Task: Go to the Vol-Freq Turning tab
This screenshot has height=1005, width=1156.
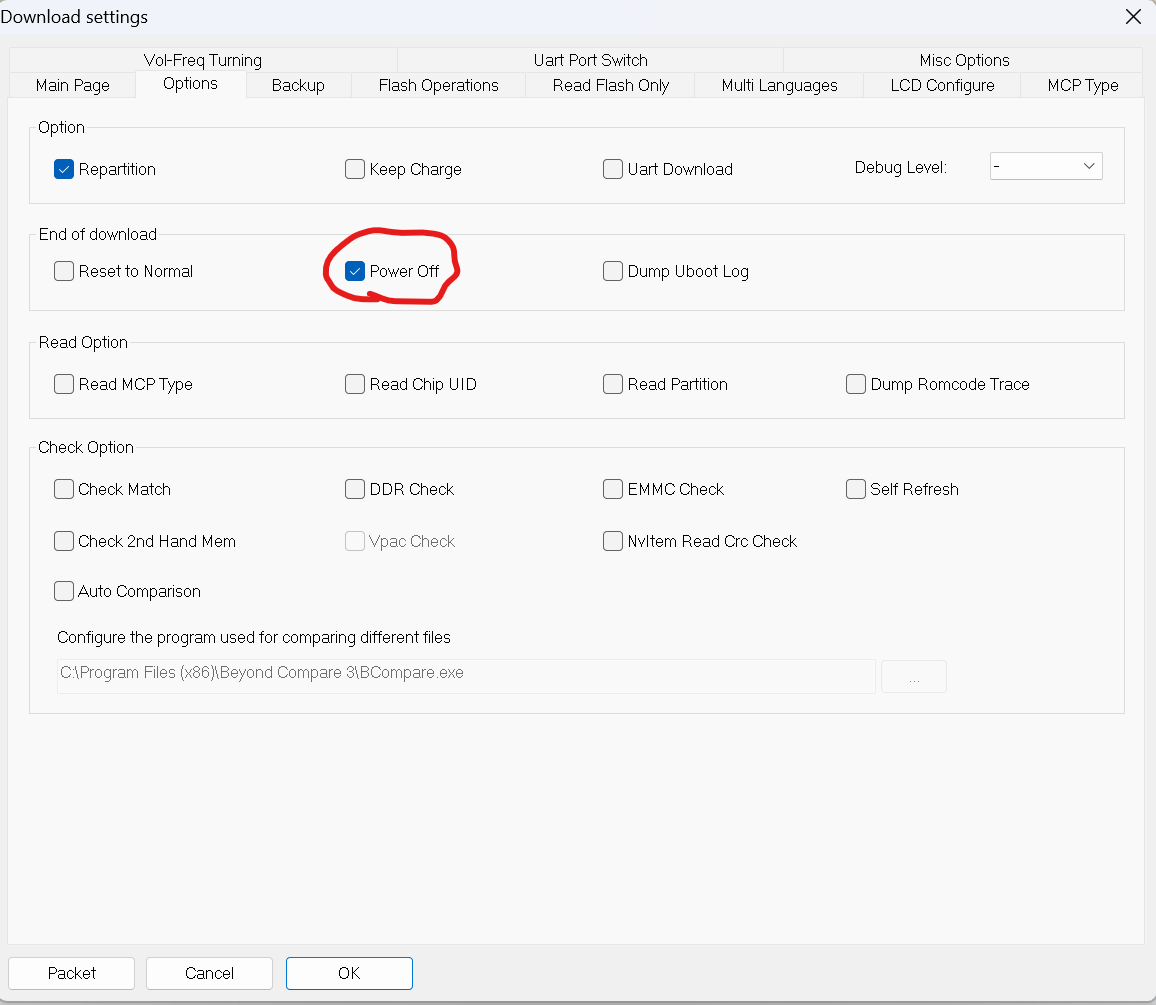Action: coord(203,60)
